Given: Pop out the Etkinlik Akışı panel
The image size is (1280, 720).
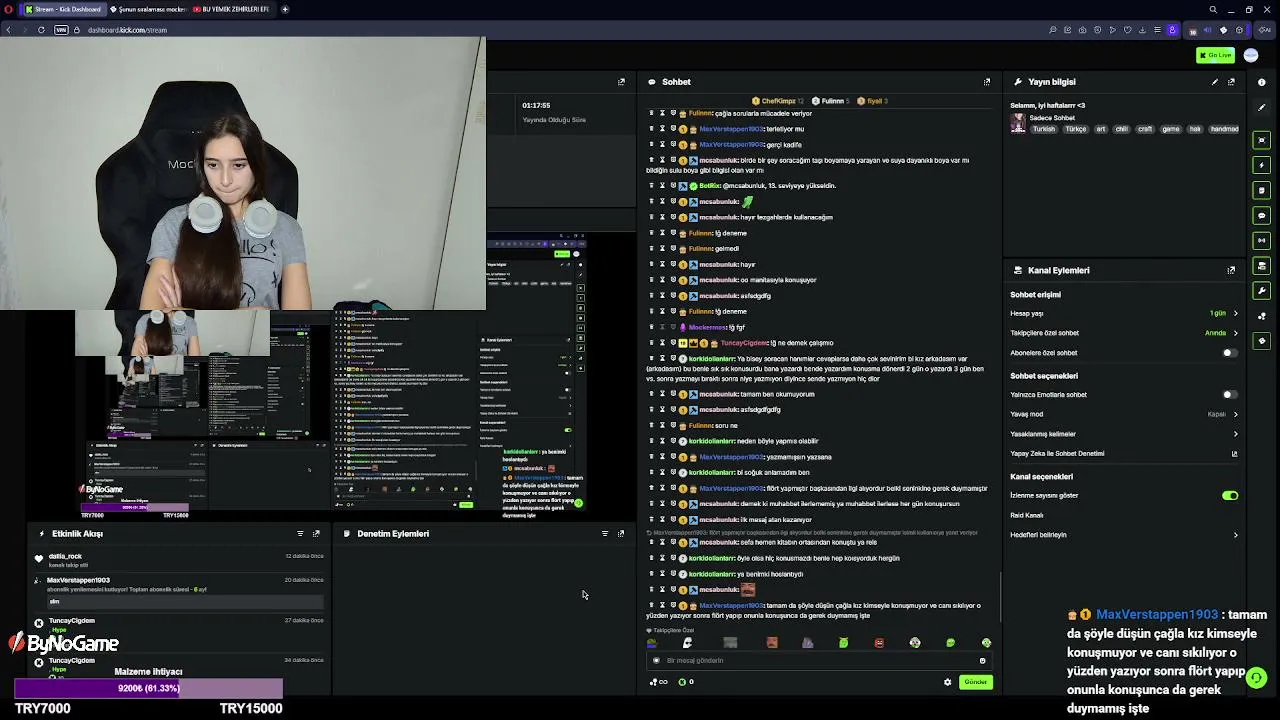Looking at the screenshot, I should (x=316, y=534).
